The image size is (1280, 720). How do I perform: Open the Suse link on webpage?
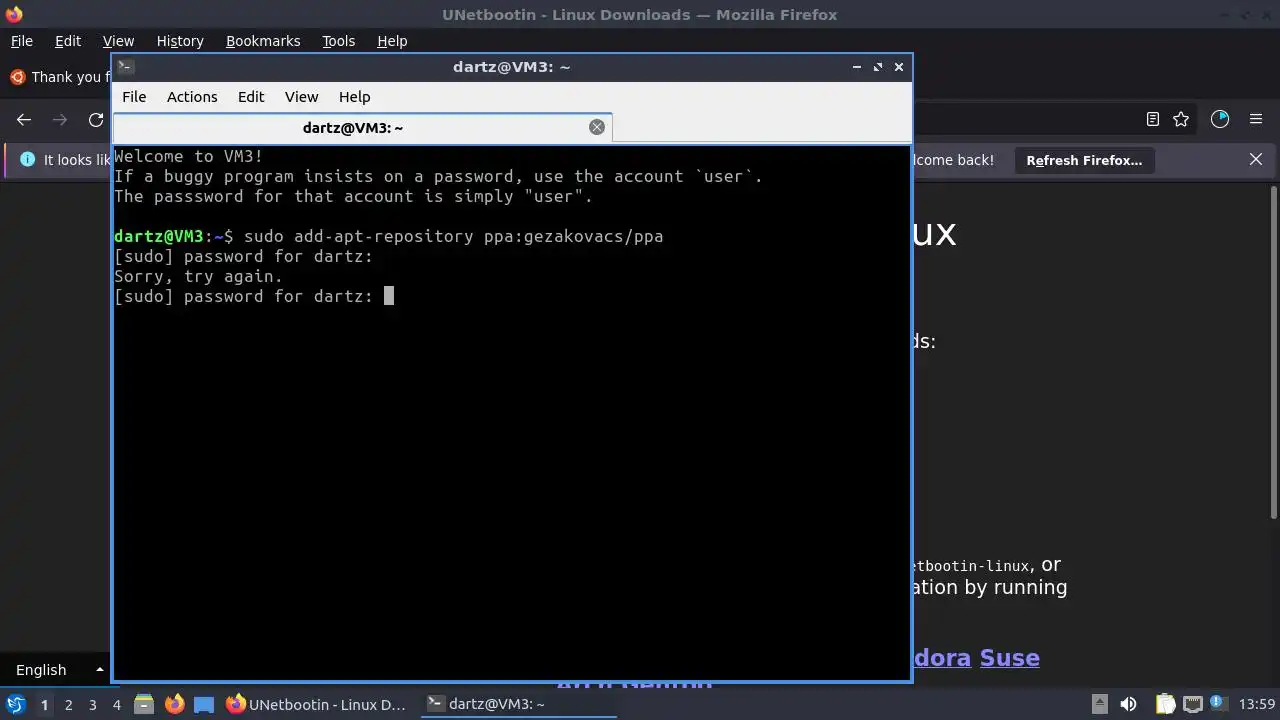coord(1009,658)
